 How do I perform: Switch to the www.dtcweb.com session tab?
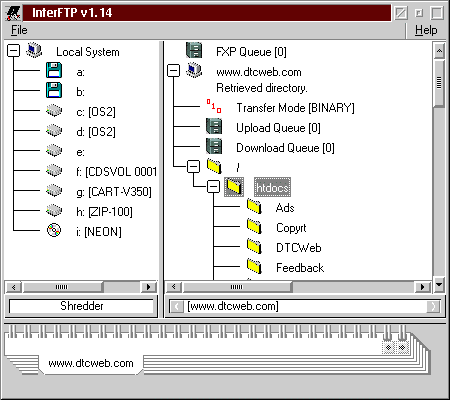click(x=91, y=363)
